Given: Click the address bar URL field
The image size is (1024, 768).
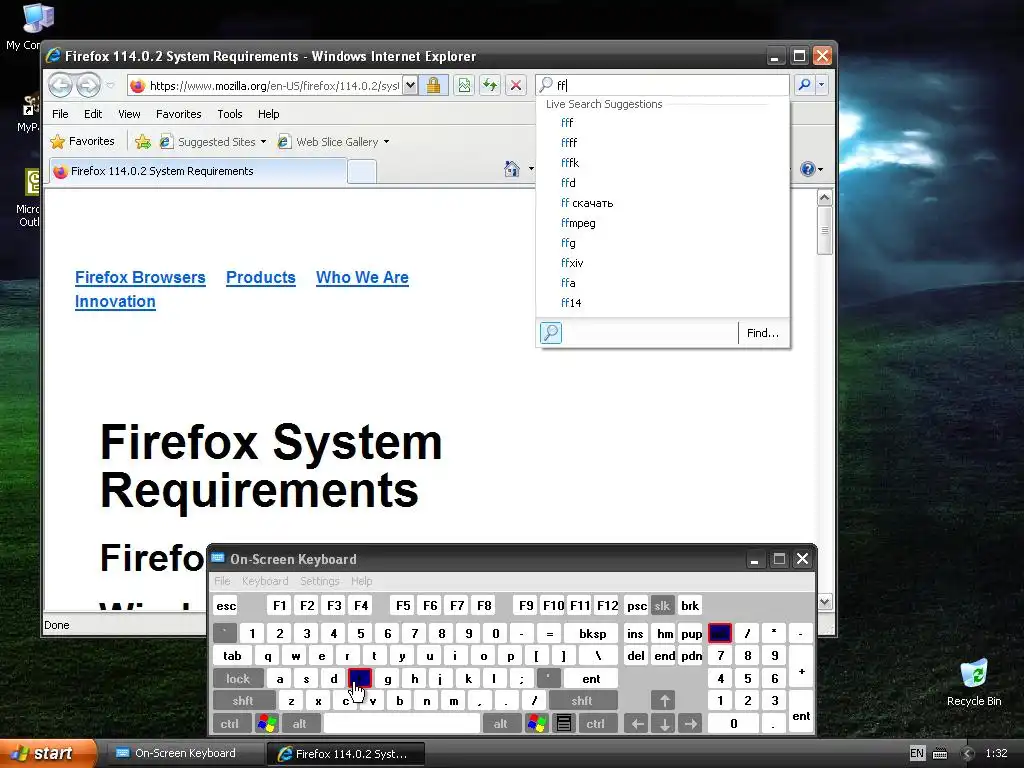Looking at the screenshot, I should 265,86.
